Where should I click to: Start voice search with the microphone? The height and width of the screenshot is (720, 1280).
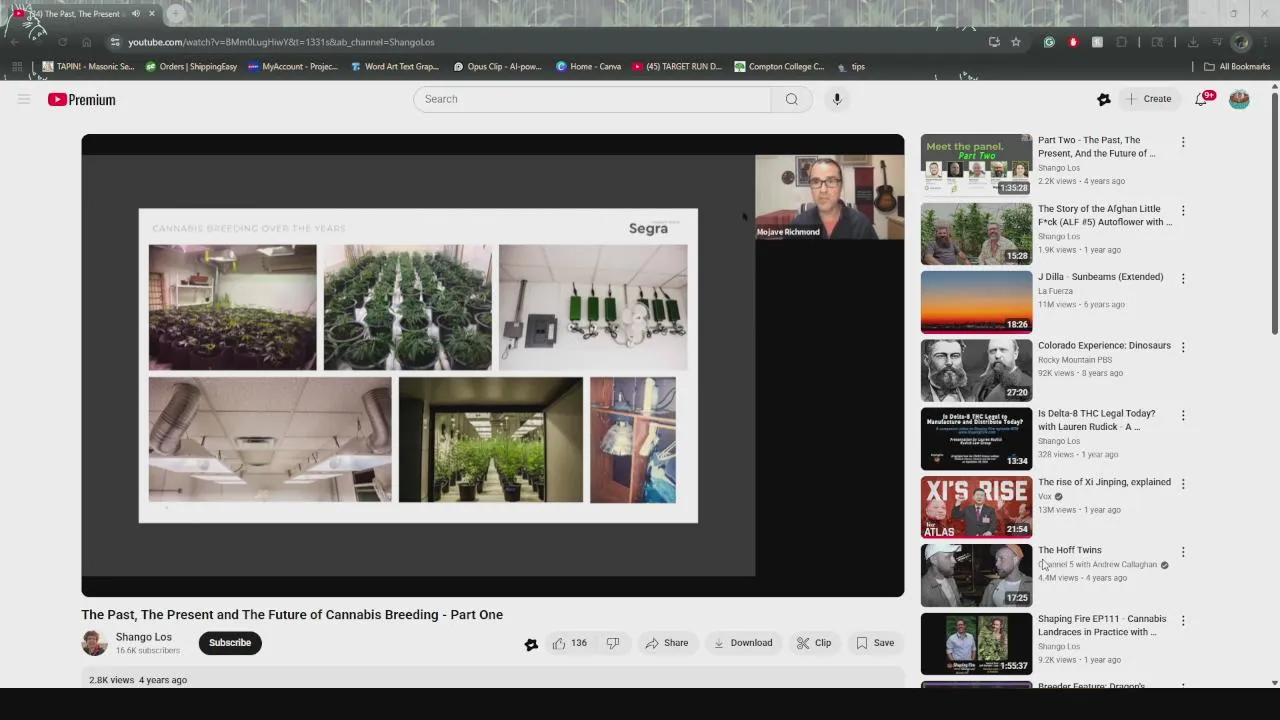[x=837, y=99]
